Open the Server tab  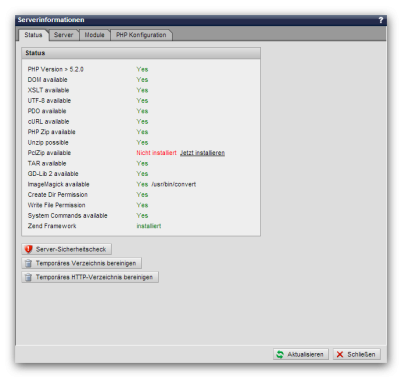click(63, 35)
